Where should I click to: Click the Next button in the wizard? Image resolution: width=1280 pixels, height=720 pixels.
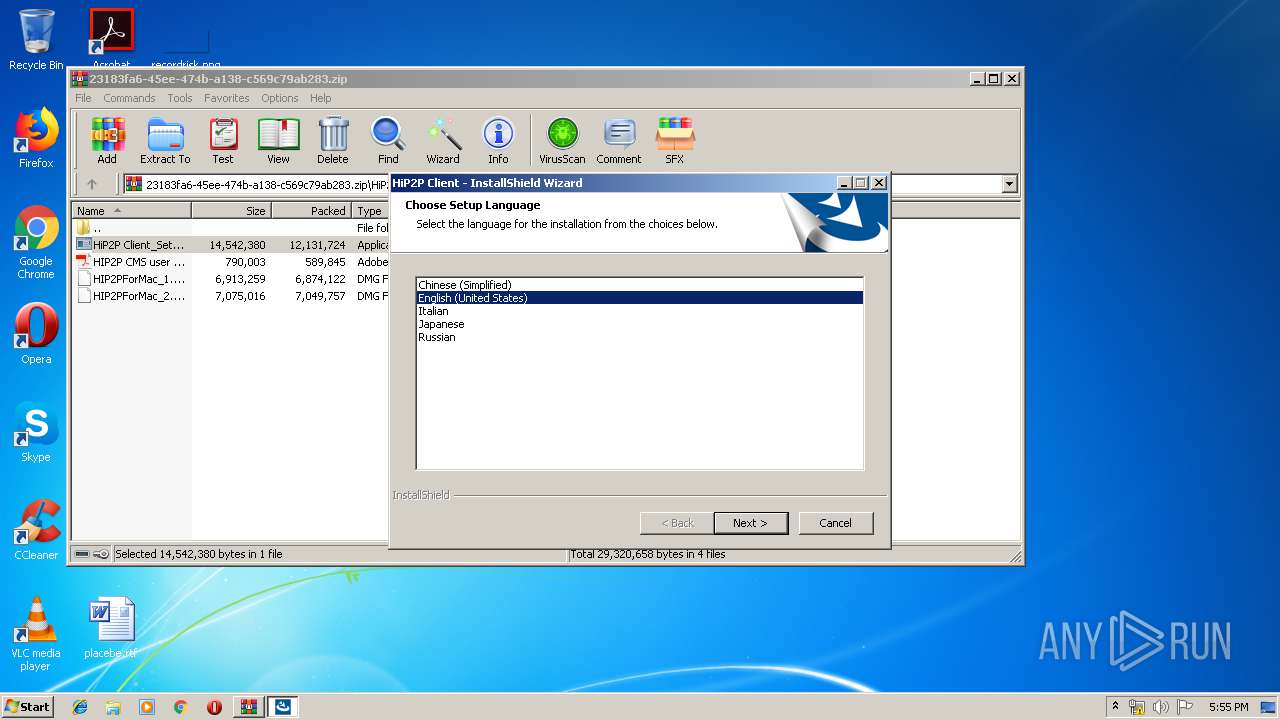coord(751,523)
